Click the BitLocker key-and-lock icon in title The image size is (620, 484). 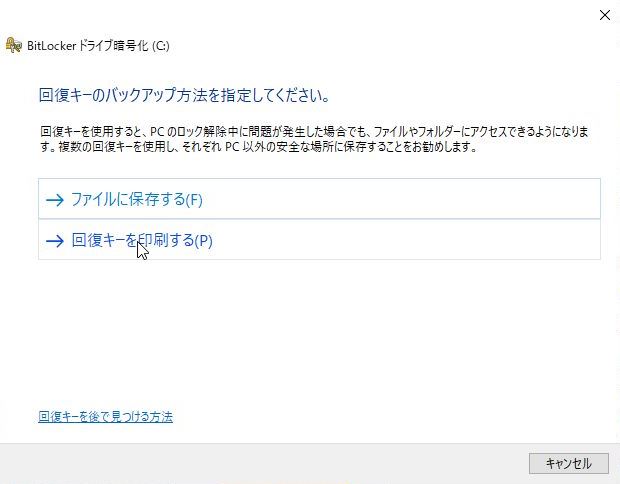(13, 45)
